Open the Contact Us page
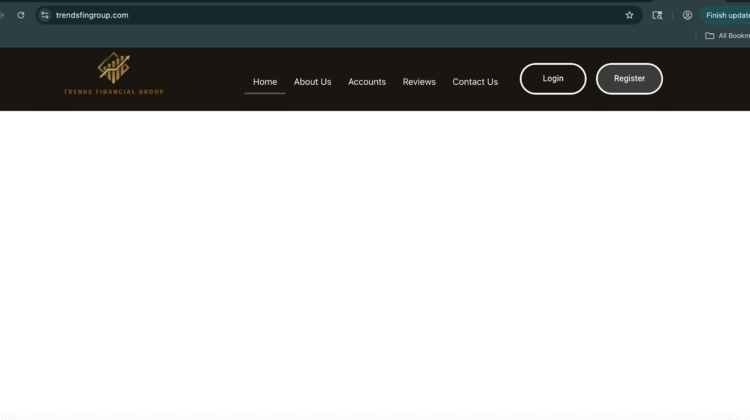The image size is (750, 420). tap(475, 82)
